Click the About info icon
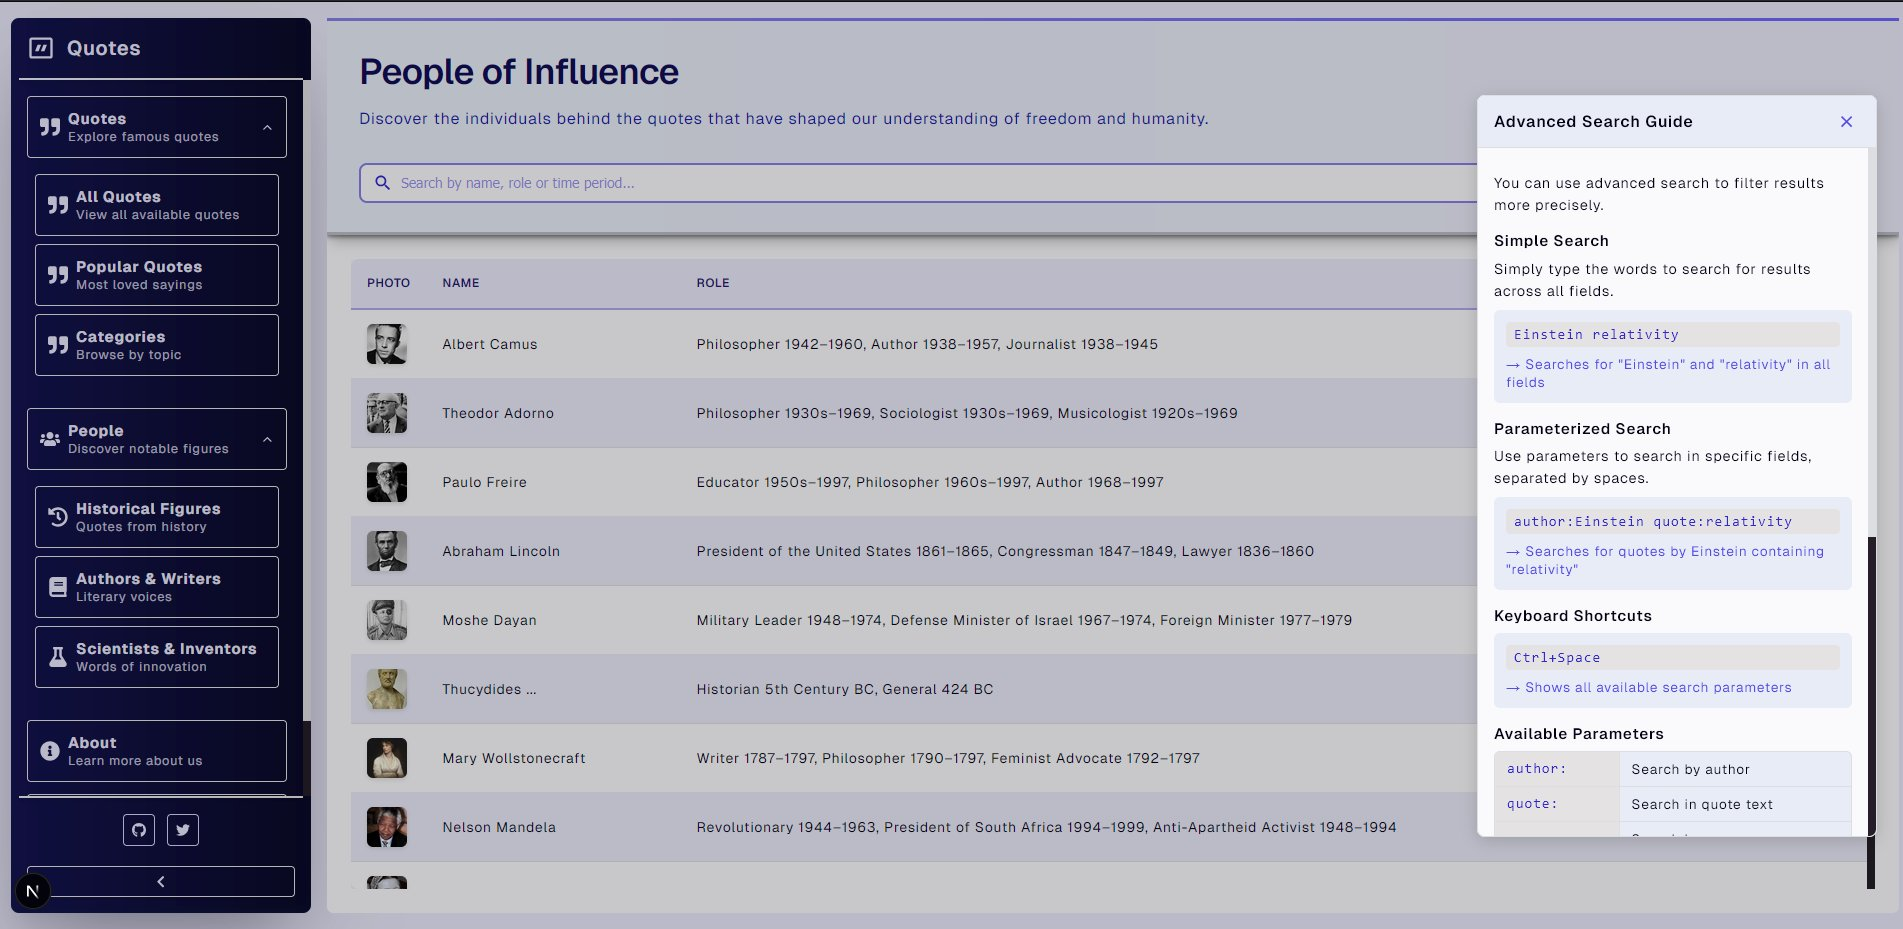The width and height of the screenshot is (1903, 929). click(50, 751)
